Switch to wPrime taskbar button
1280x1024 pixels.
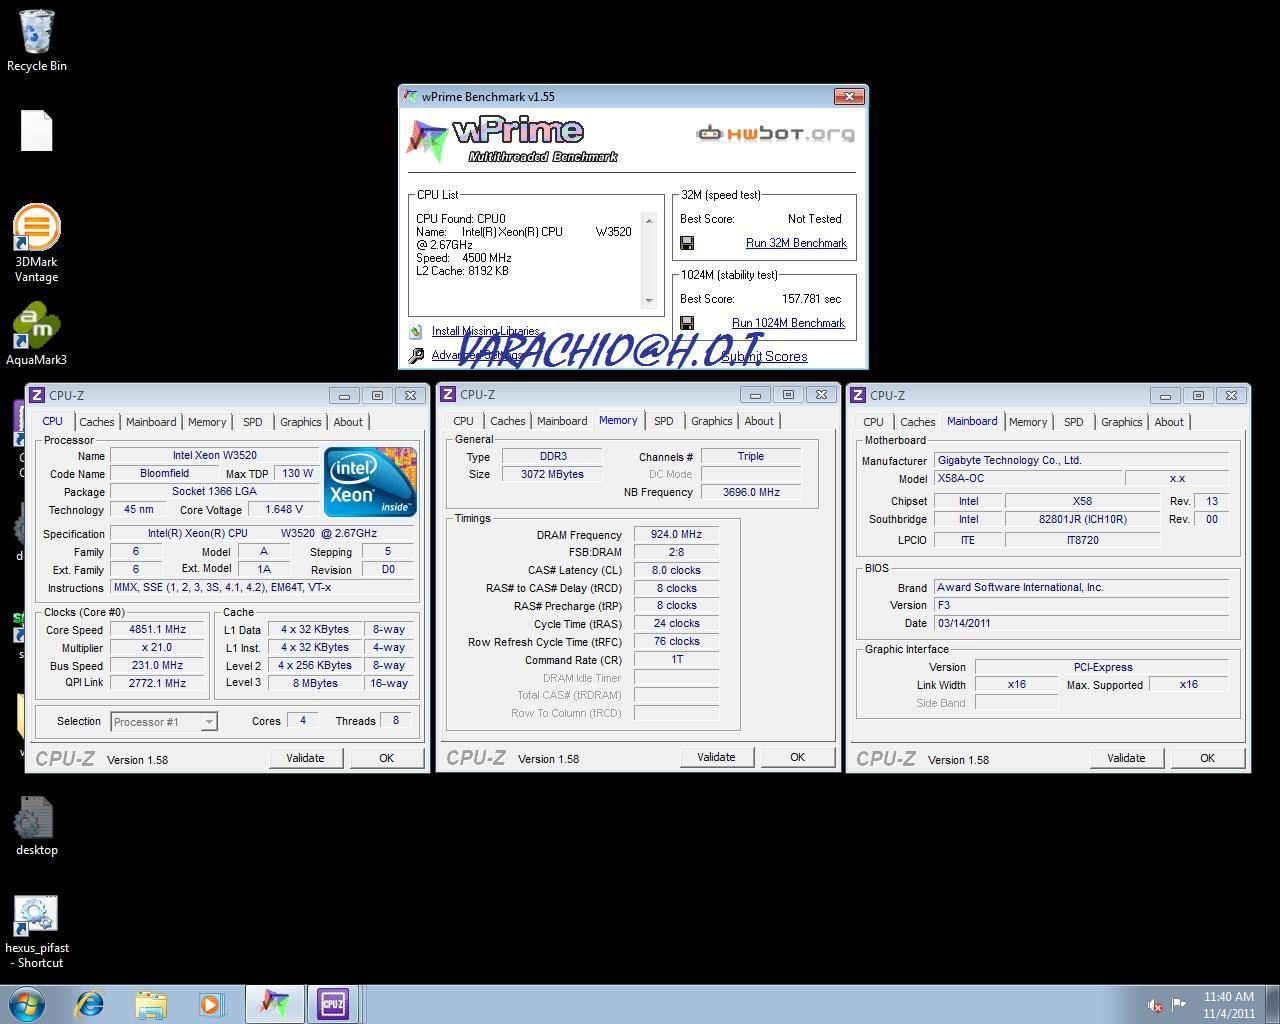tap(274, 1003)
